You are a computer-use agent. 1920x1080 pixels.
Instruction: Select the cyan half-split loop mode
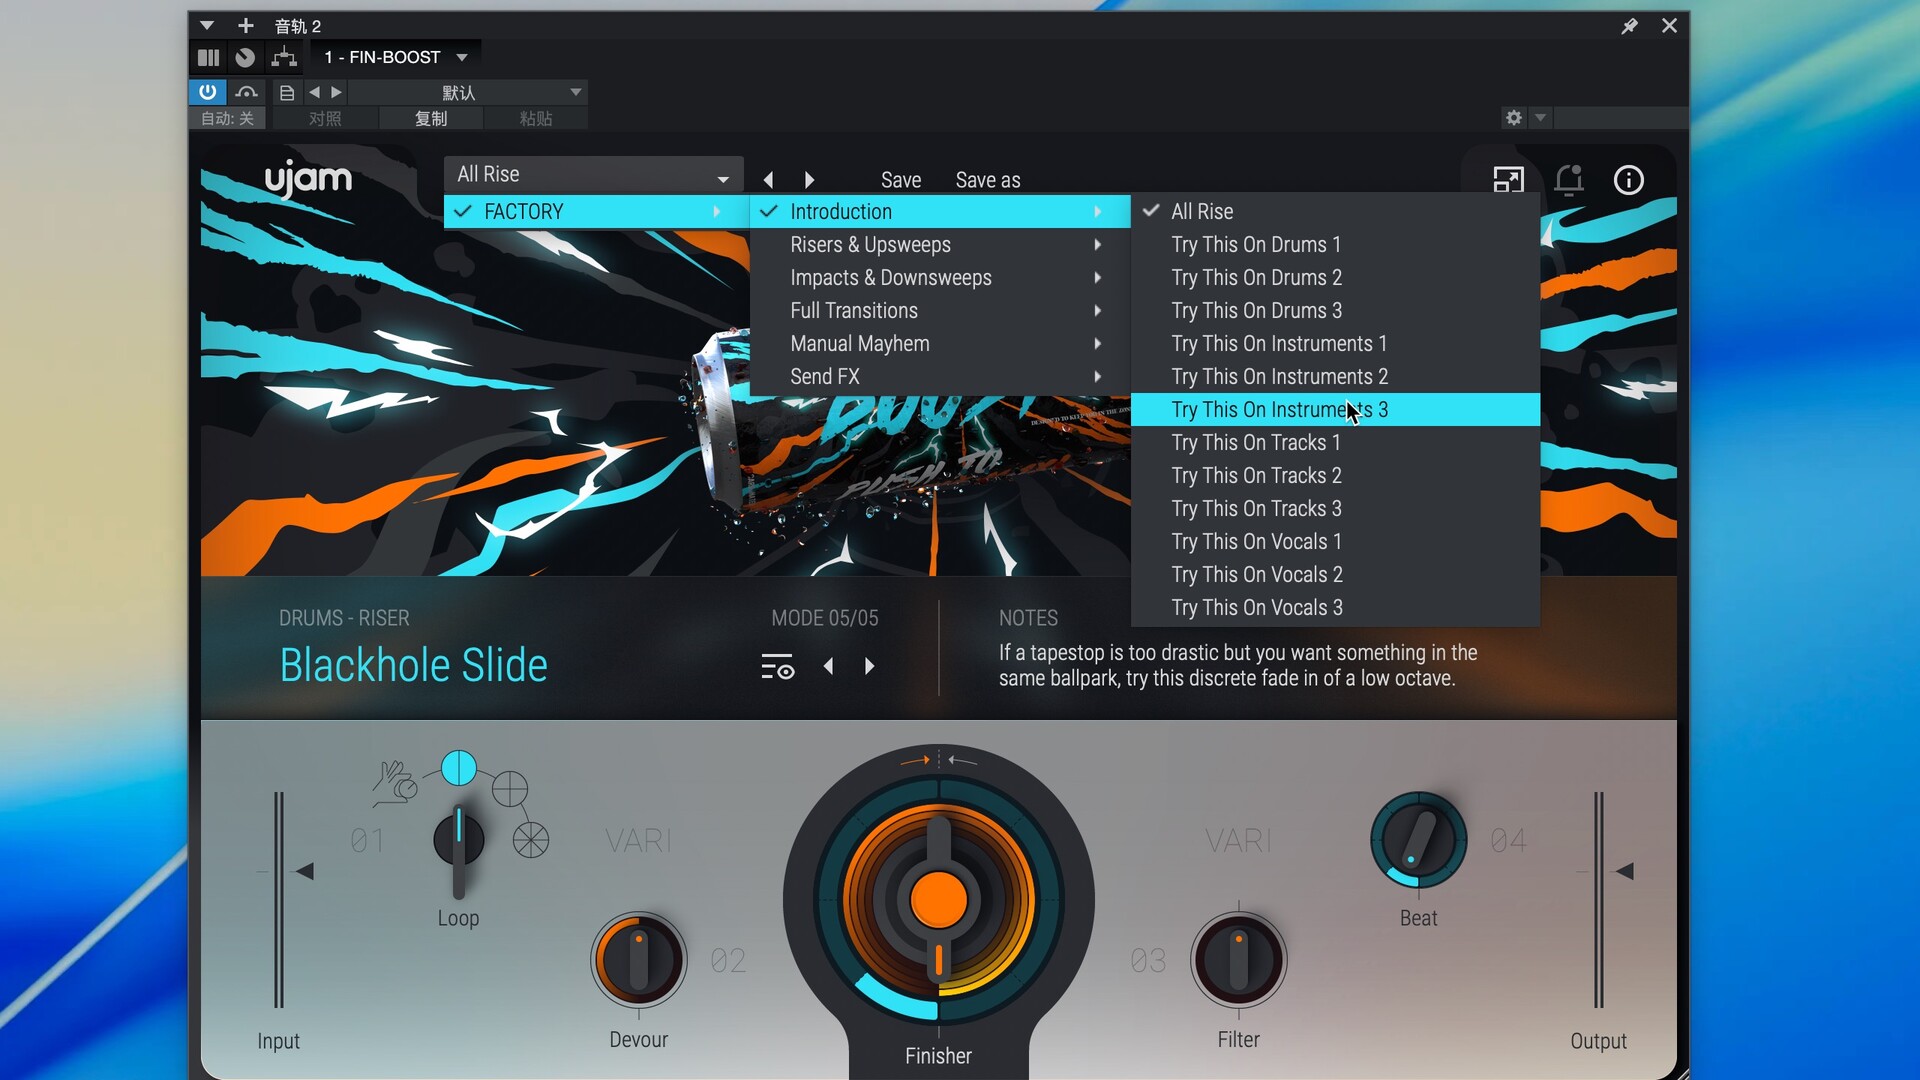point(459,768)
